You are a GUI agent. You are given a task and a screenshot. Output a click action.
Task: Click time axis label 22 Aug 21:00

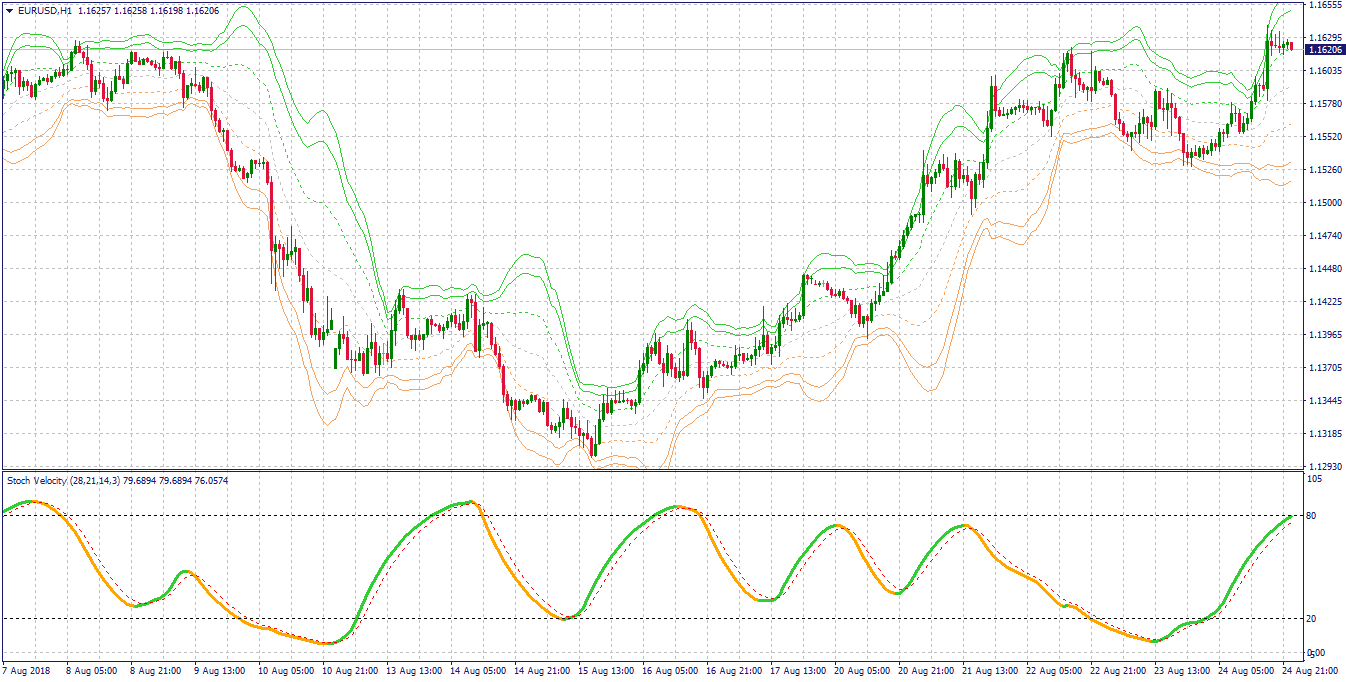(x=1118, y=673)
